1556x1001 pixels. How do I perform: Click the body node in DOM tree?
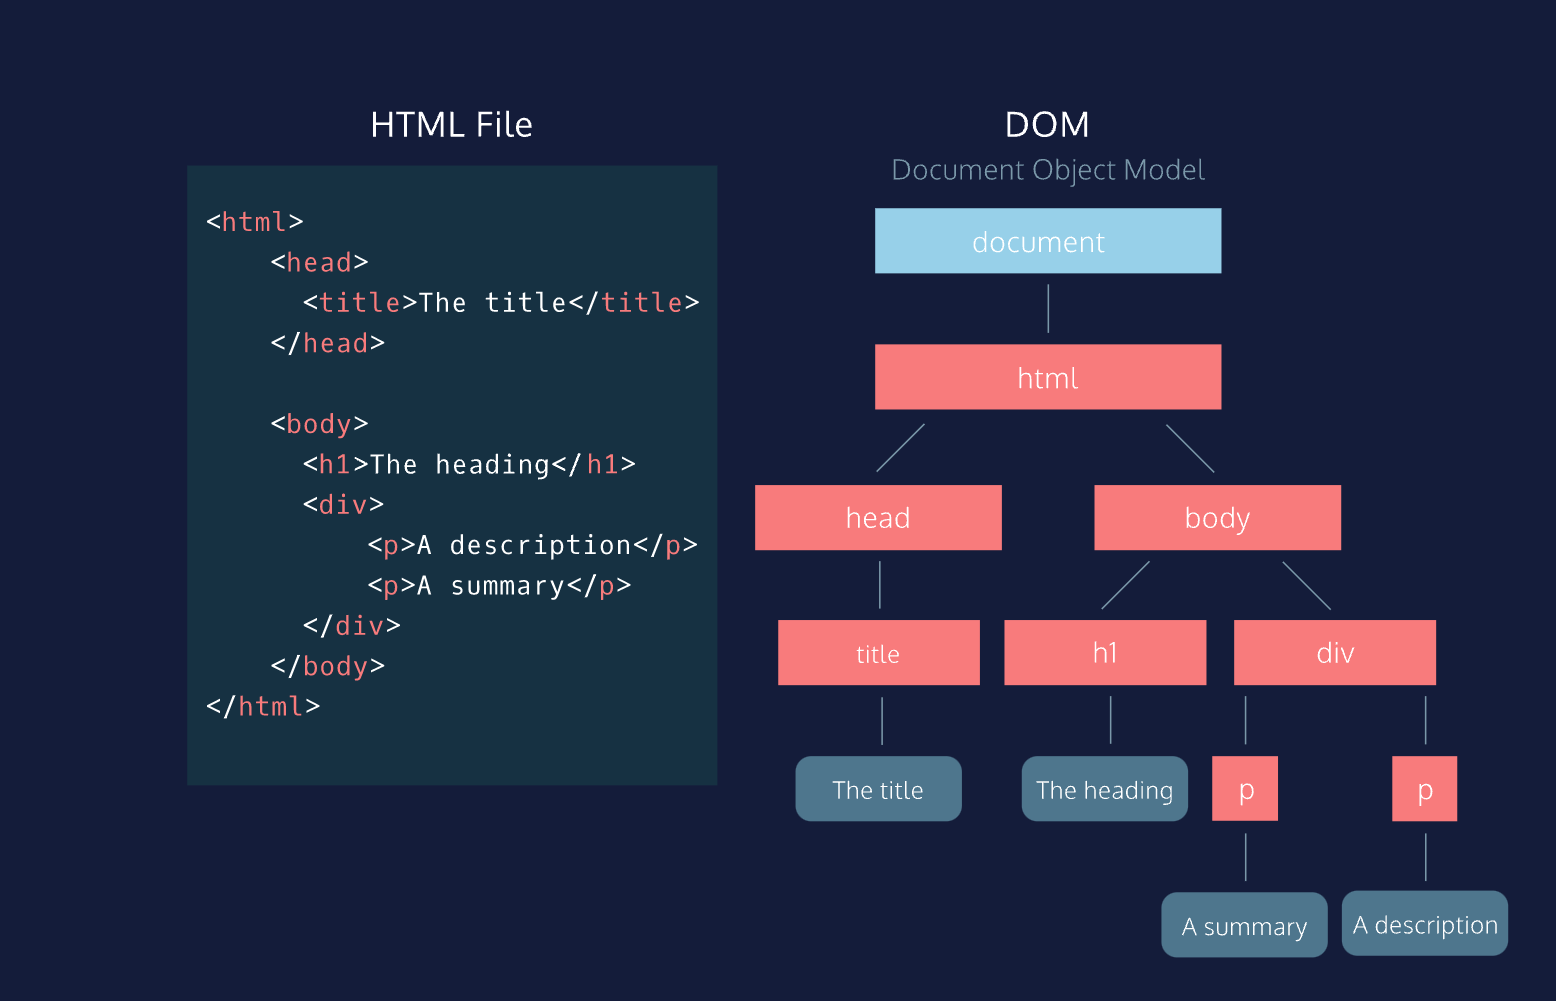(x=1217, y=517)
